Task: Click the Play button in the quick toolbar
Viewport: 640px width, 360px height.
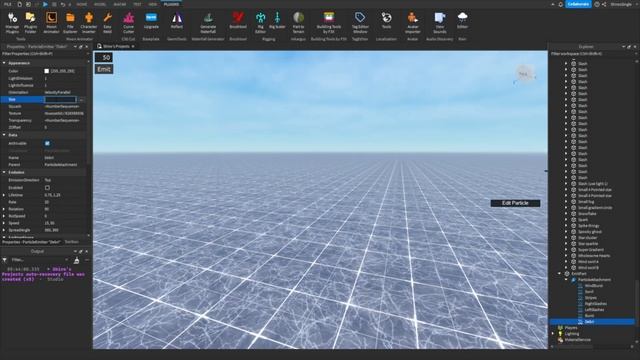Action: (45, 4)
